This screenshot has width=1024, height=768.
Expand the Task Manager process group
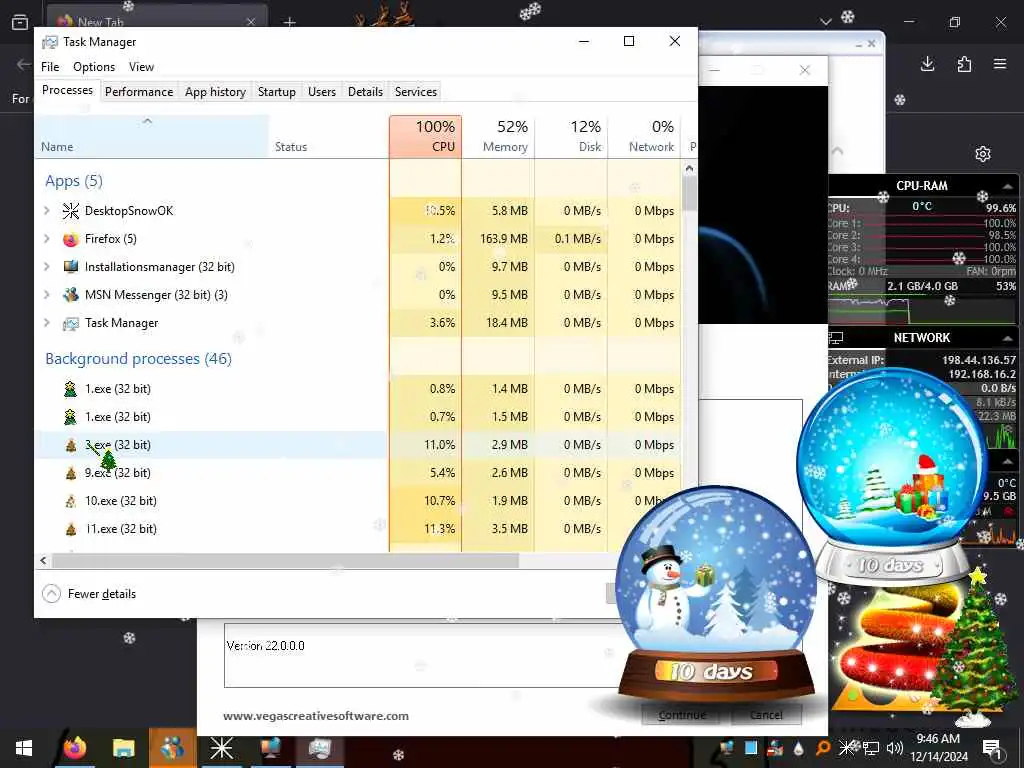[x=46, y=323]
